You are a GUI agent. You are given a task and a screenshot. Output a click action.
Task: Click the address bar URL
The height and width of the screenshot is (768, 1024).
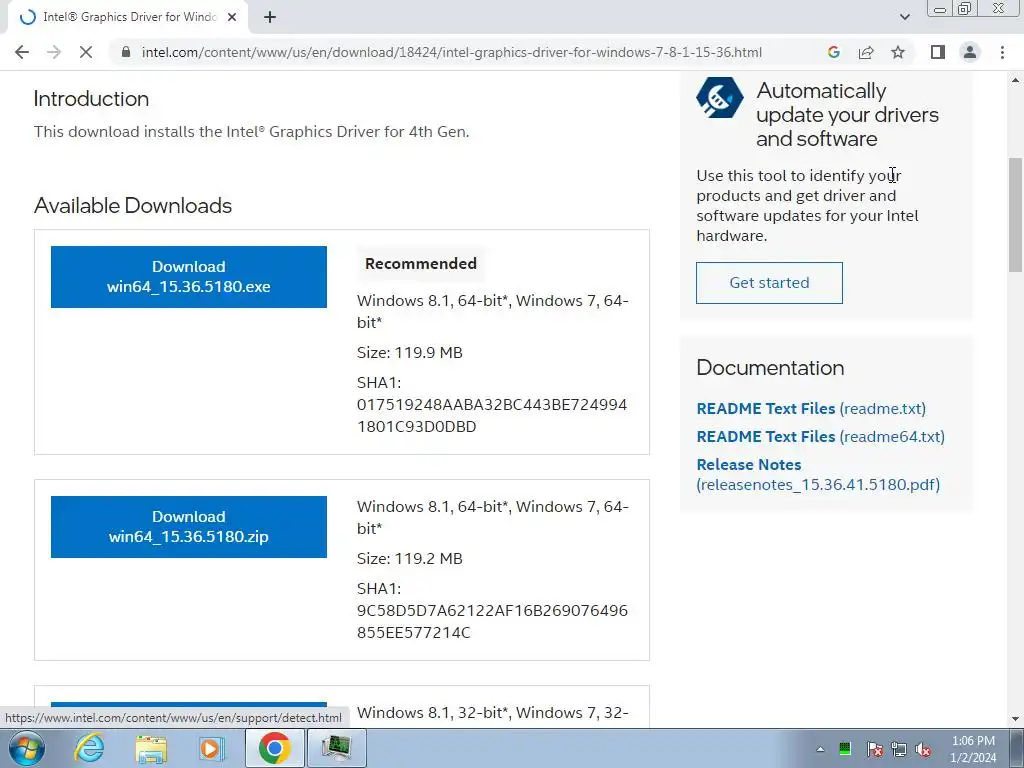pyautogui.click(x=451, y=52)
